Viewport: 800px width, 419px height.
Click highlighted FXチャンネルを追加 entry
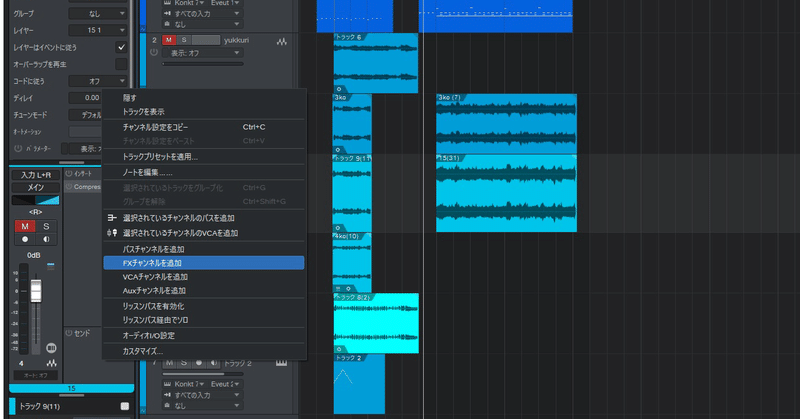pos(204,263)
